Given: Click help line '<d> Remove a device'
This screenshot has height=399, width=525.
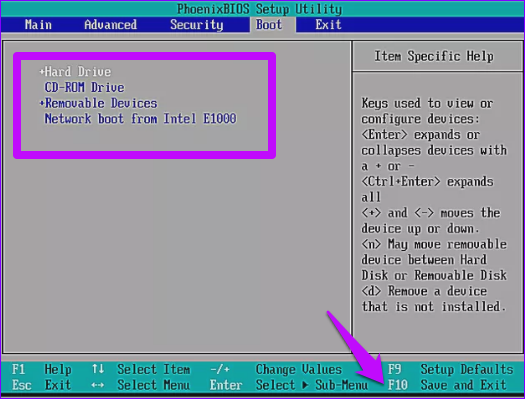Looking at the screenshot, I should click(424, 291).
